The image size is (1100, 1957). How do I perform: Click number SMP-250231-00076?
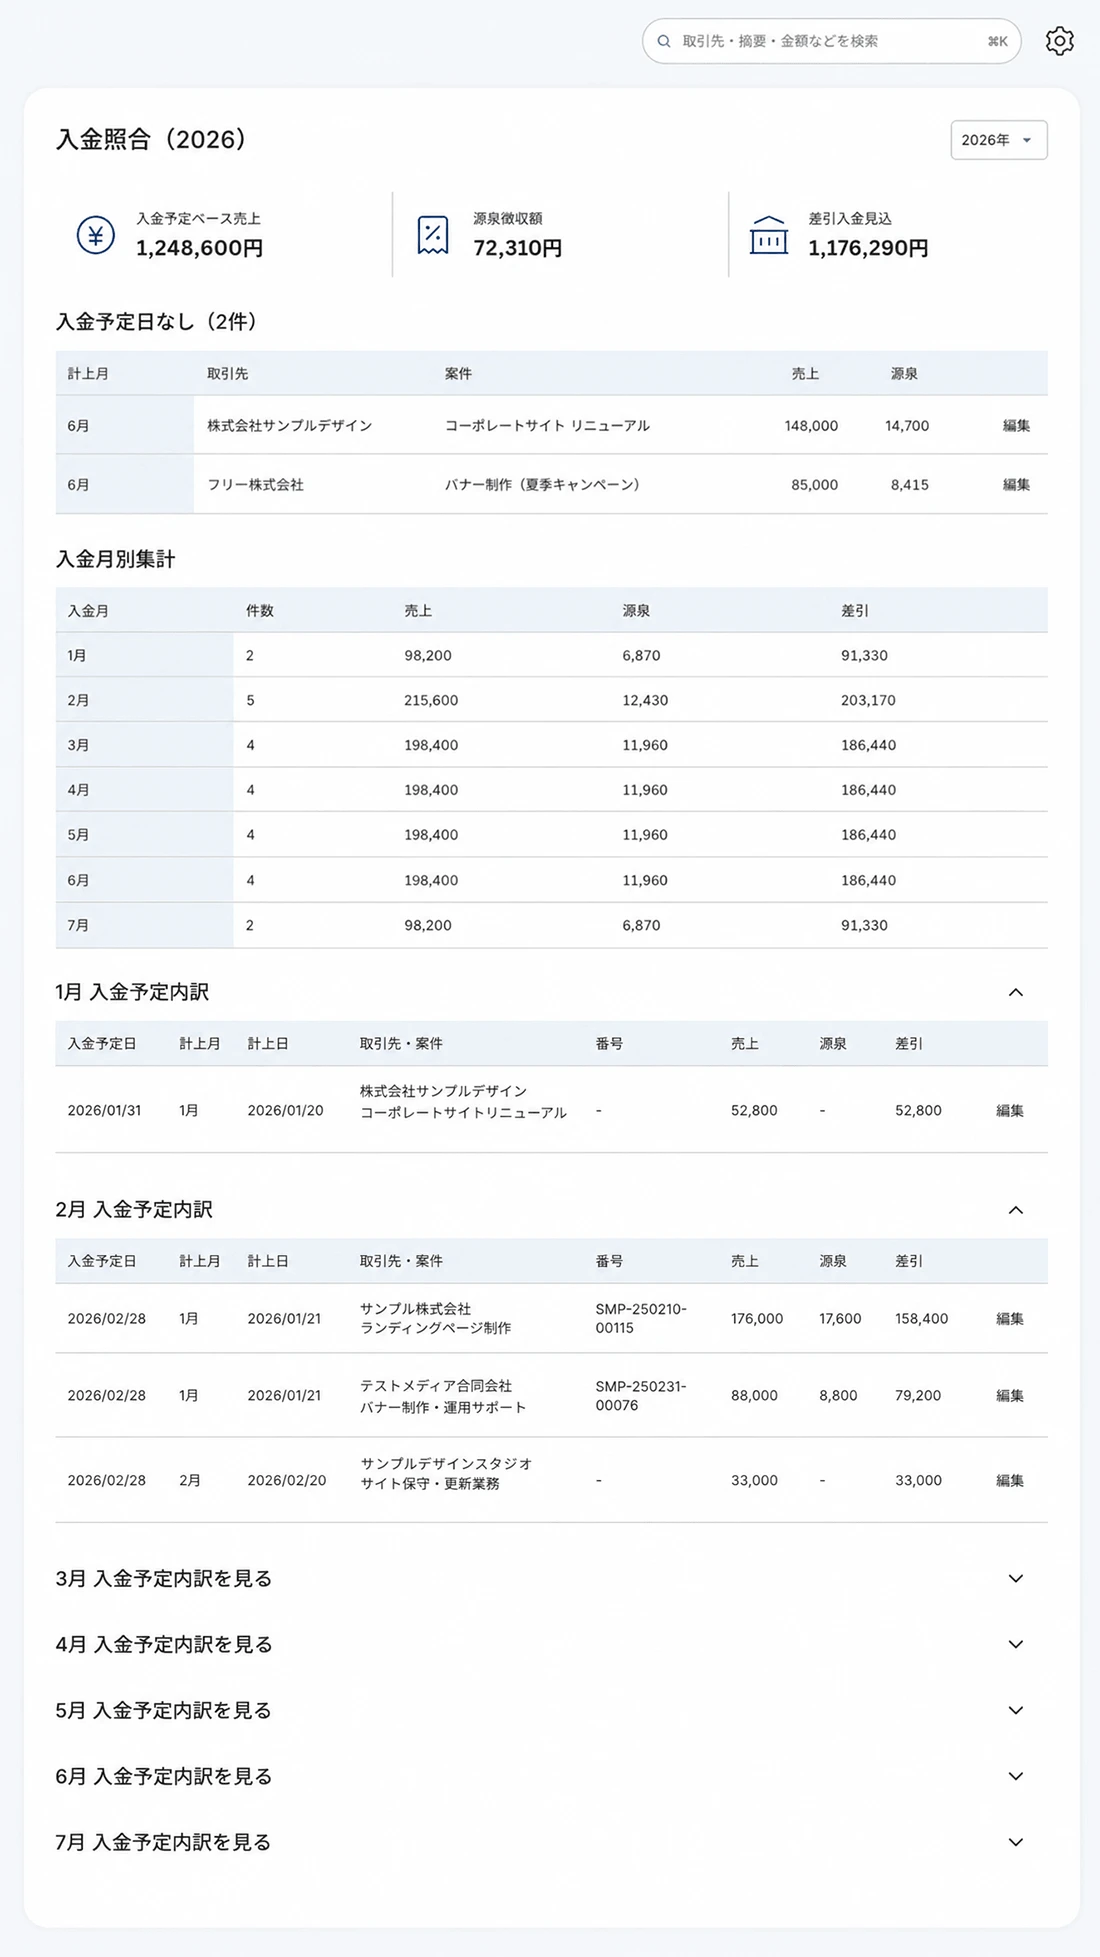tap(641, 1395)
